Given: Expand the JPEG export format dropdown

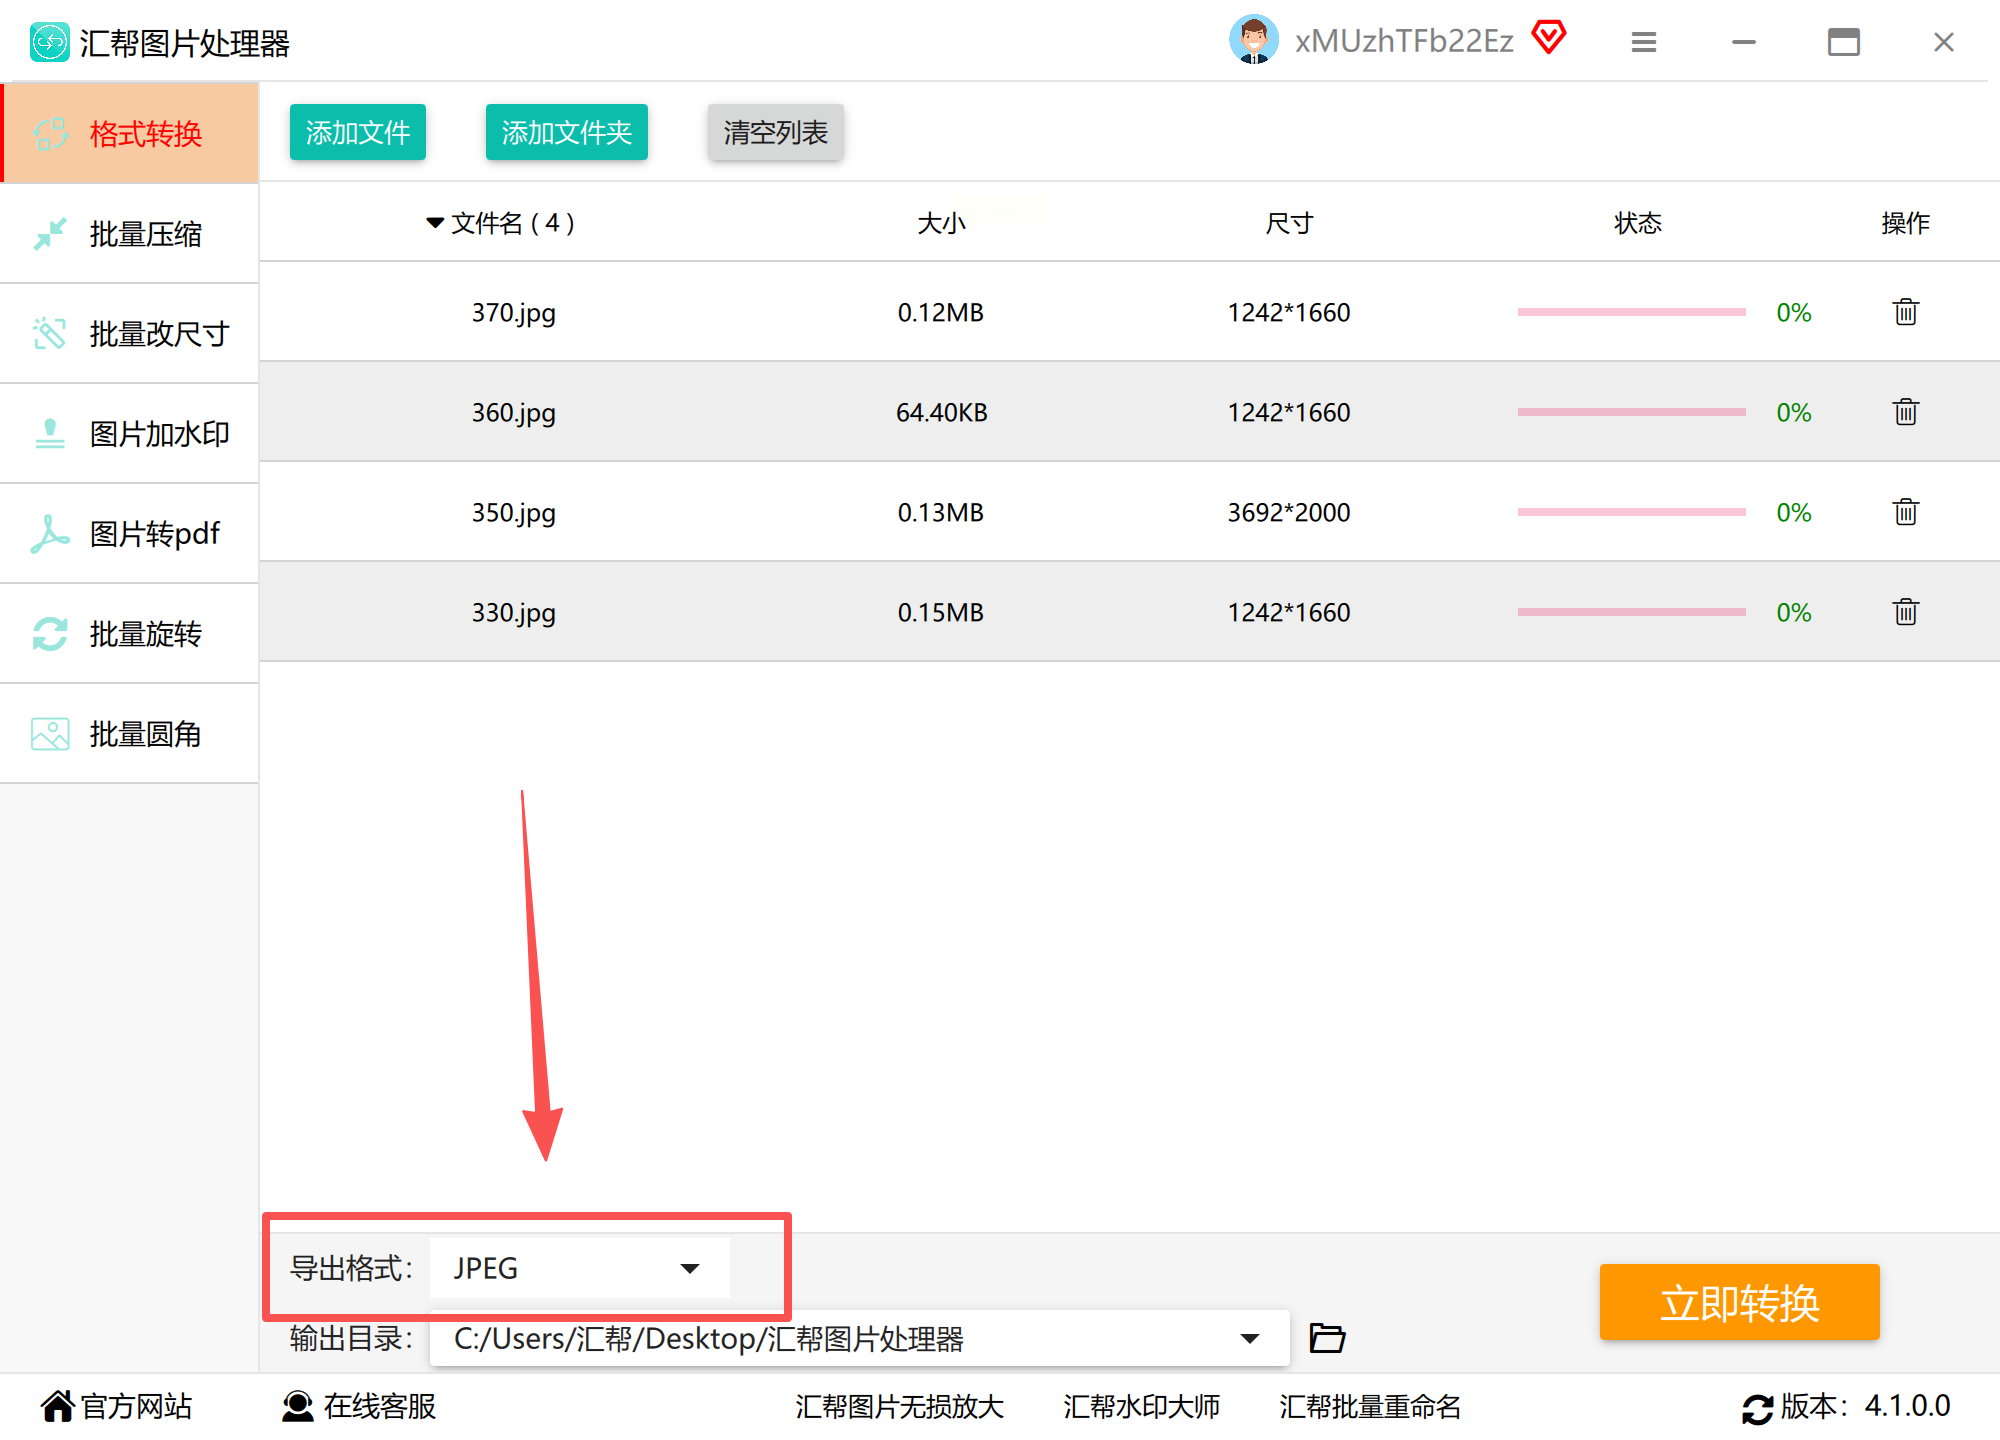Looking at the screenshot, I should click(689, 1268).
